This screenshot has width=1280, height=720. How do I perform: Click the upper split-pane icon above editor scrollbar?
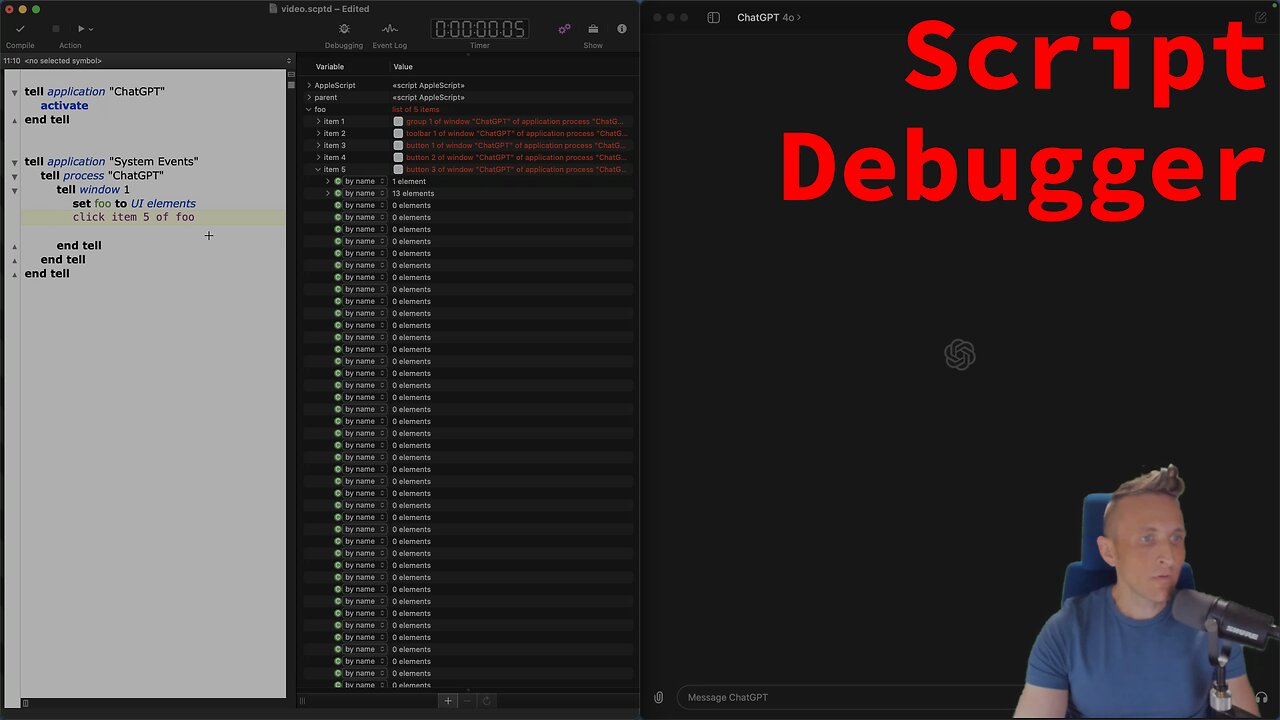(291, 74)
